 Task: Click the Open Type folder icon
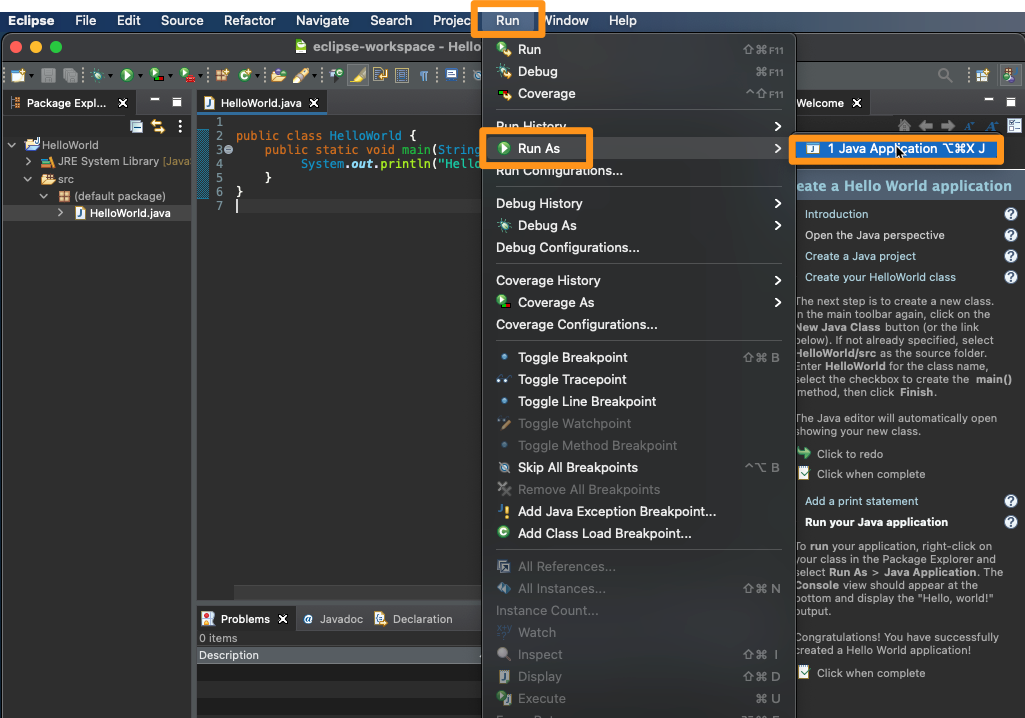click(x=279, y=76)
